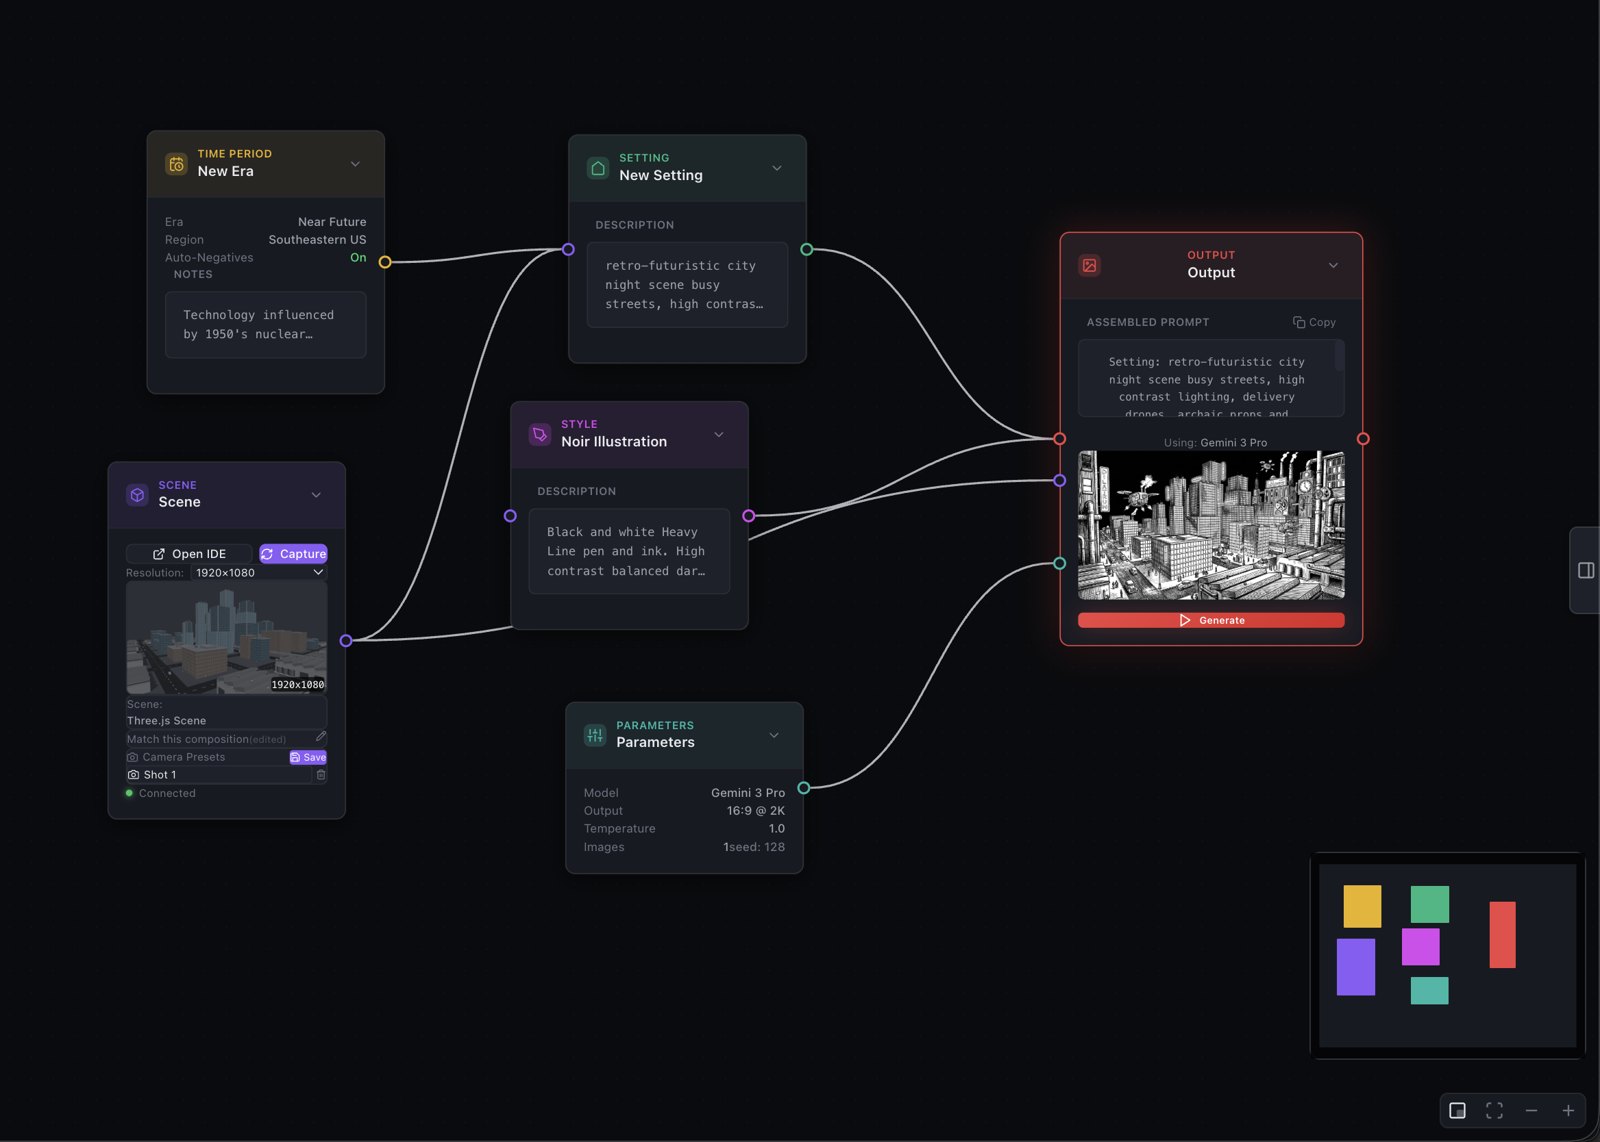The width and height of the screenshot is (1600, 1142).
Task: Click the yellow block in minimap
Action: [x=1362, y=906]
